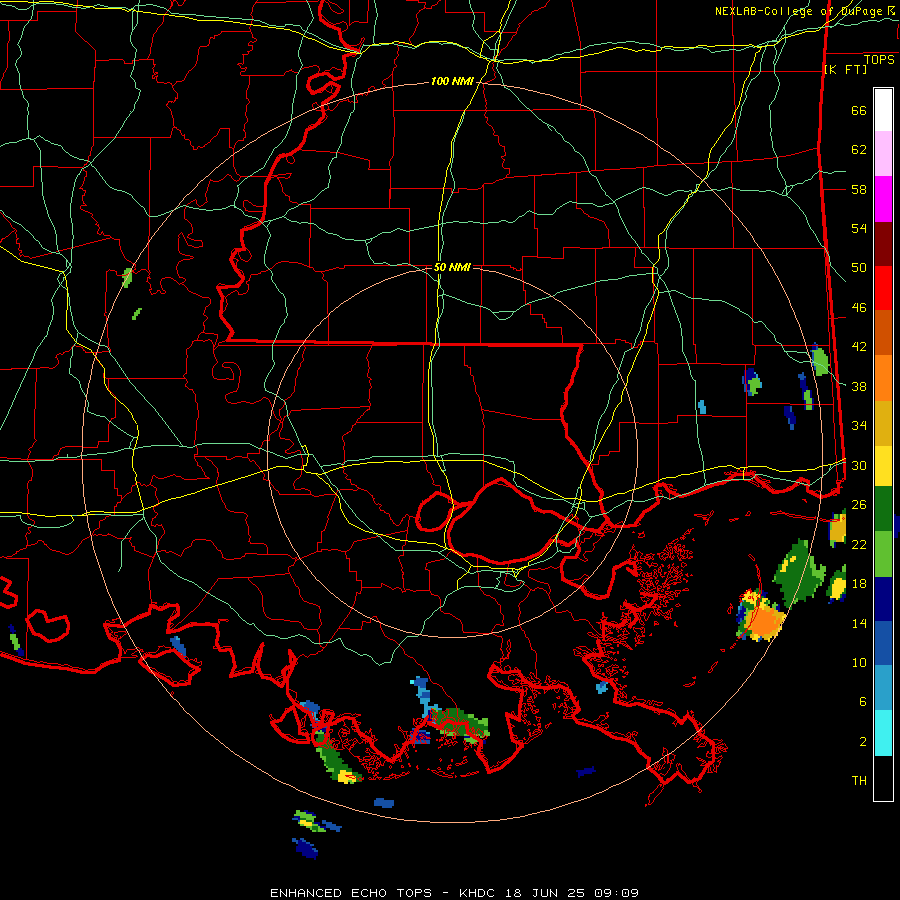The image size is (900, 900).
Task: Click the '58' legend value
Action: pos(859,189)
